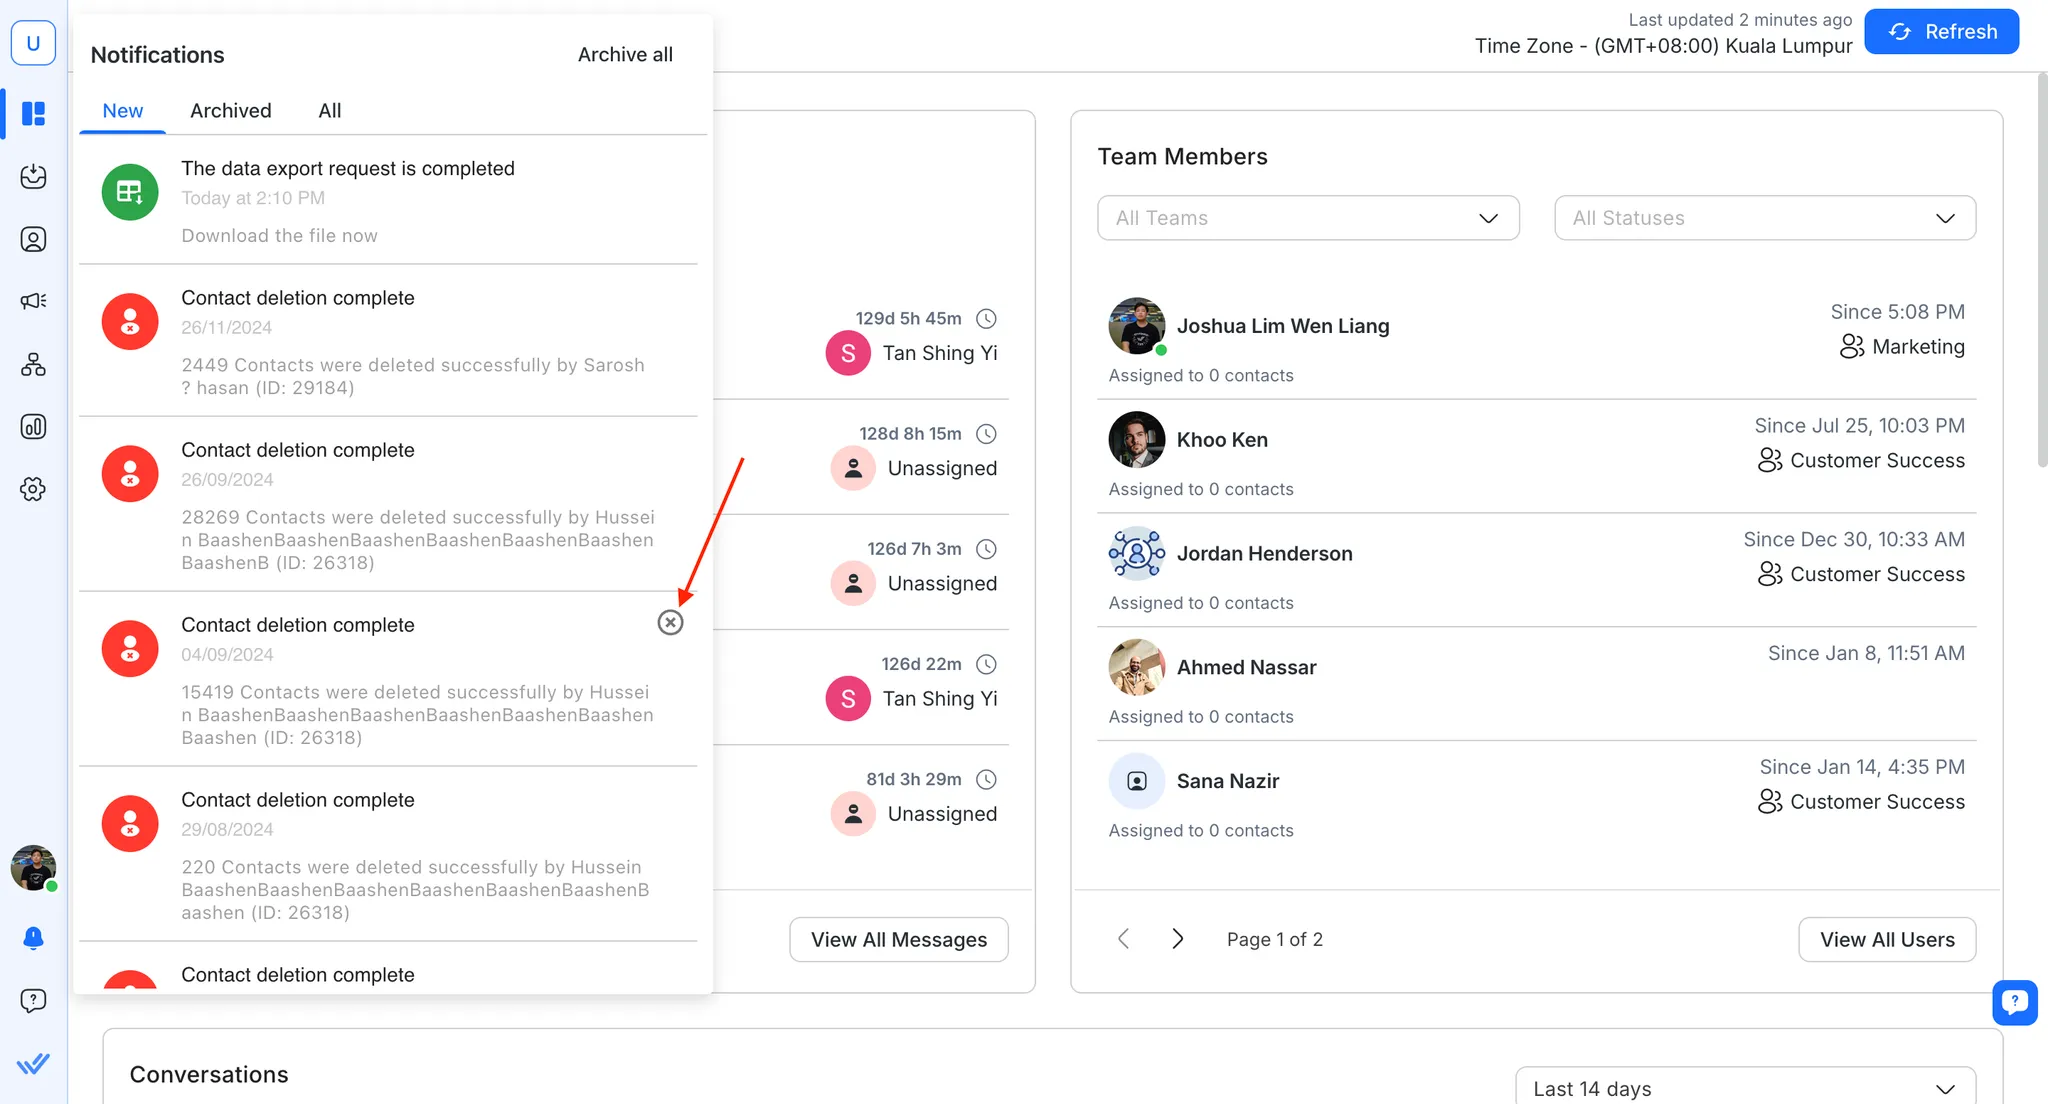Open the data export completed notification
This screenshot has width=2048, height=1104.
(347, 169)
